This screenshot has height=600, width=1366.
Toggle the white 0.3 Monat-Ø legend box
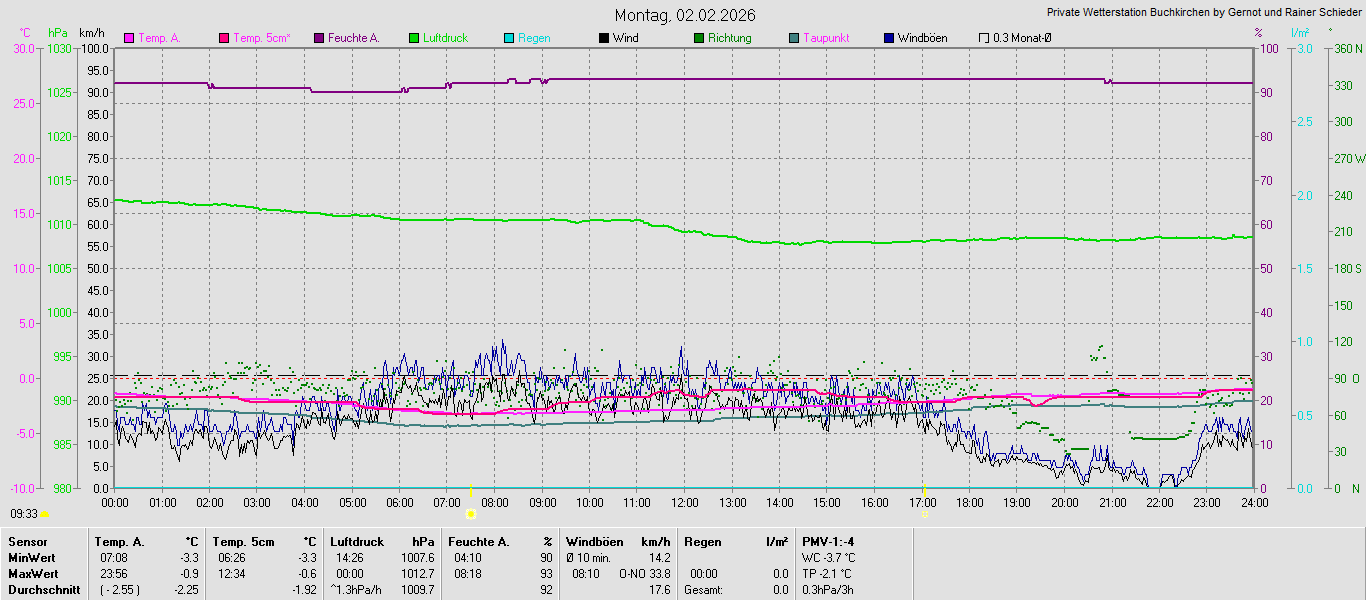(984, 38)
